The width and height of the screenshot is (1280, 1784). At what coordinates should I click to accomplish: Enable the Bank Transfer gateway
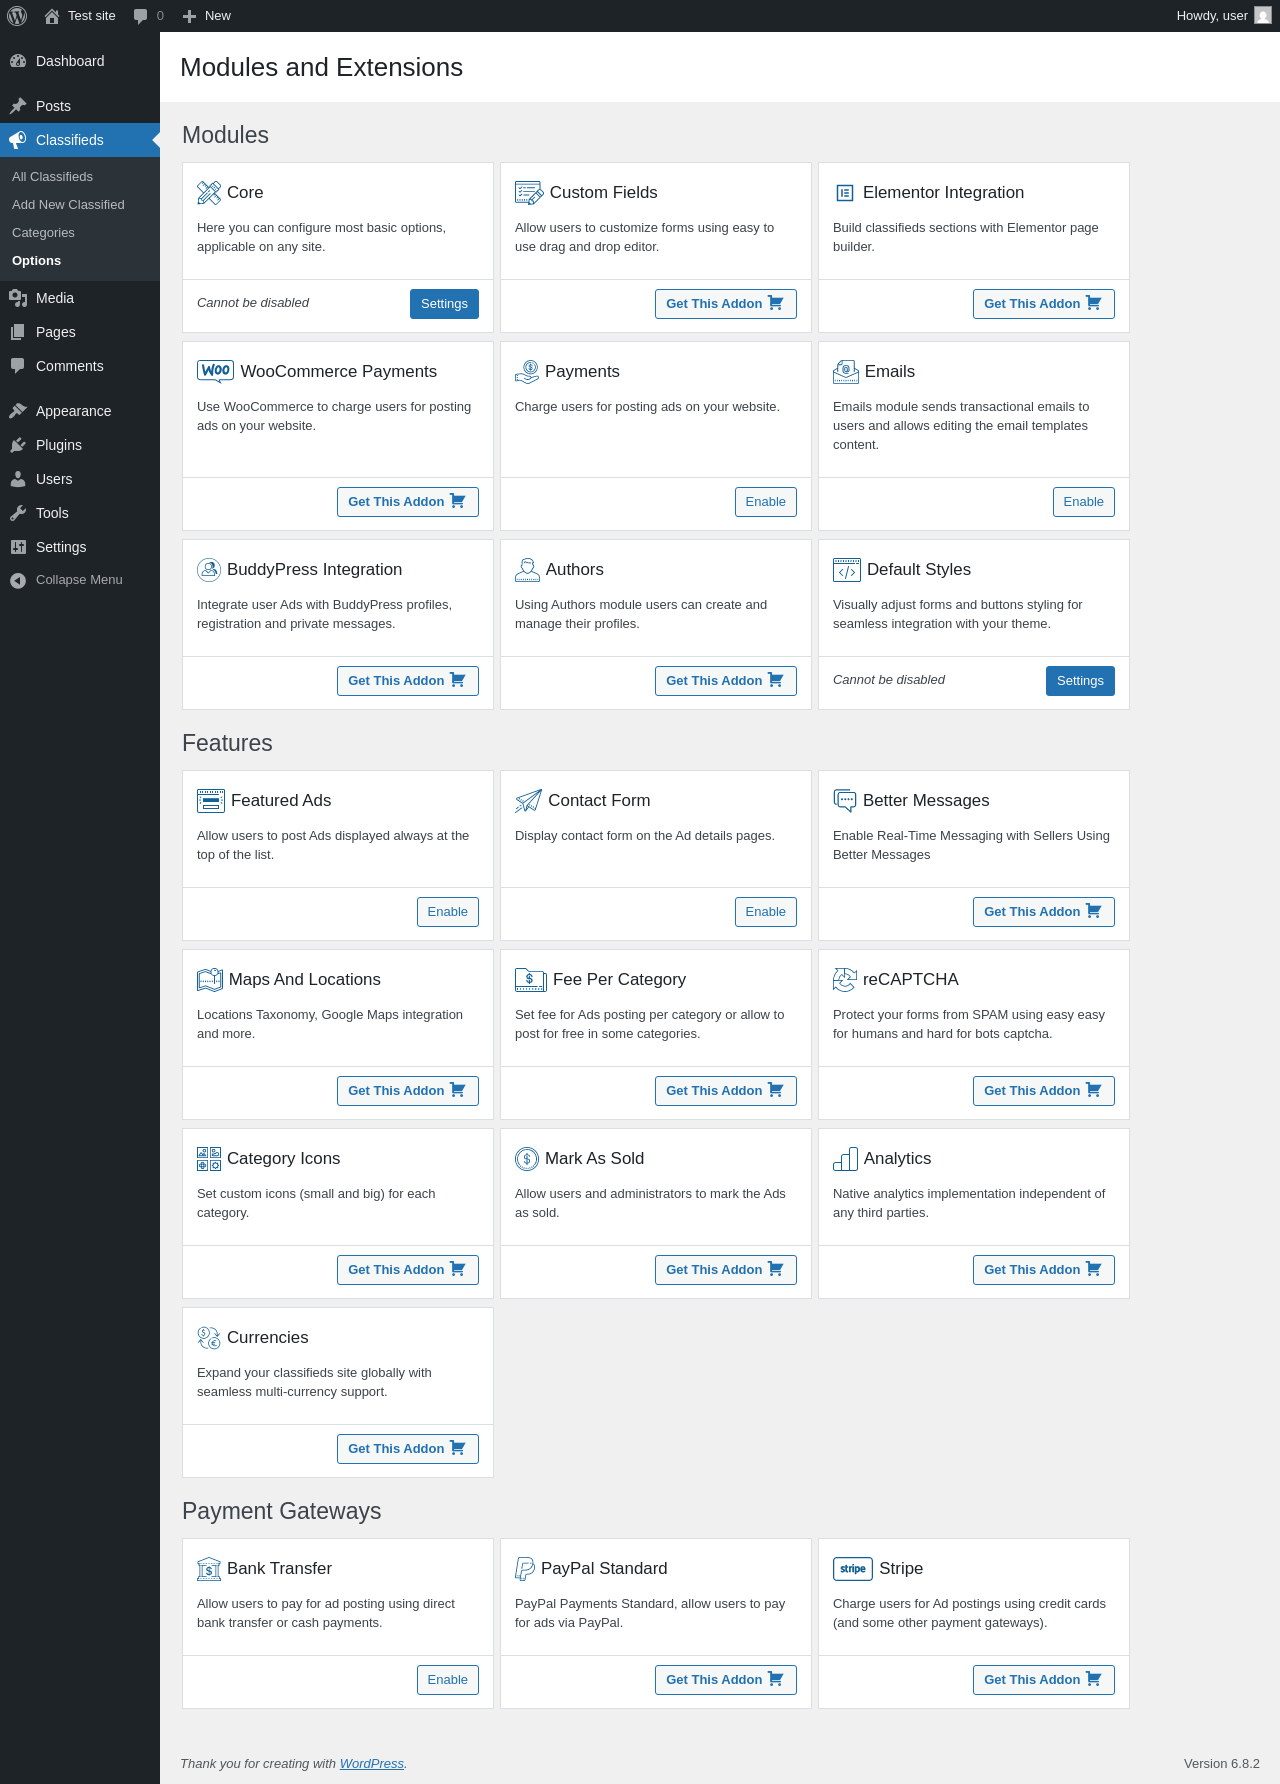point(447,1680)
